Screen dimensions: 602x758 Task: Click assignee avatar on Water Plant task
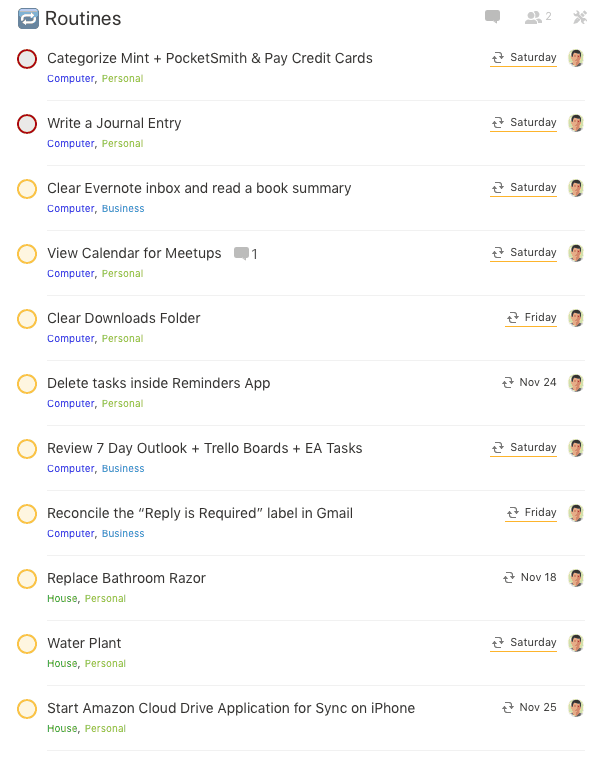tap(576, 643)
